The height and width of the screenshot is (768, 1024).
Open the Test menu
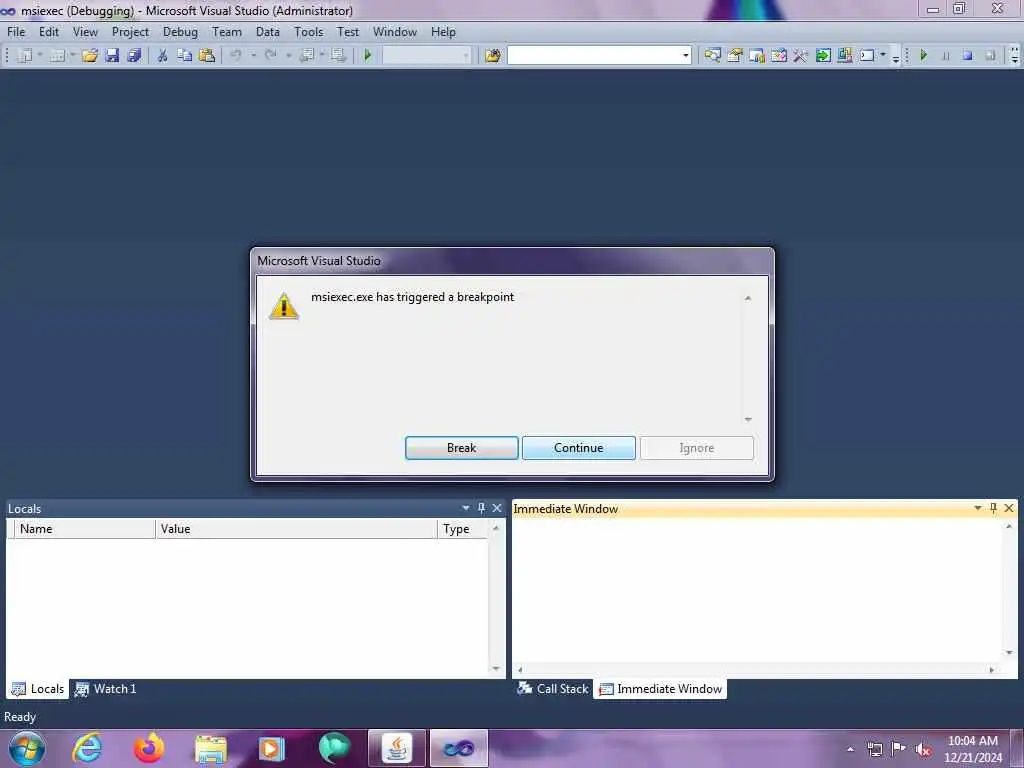pyautogui.click(x=348, y=31)
